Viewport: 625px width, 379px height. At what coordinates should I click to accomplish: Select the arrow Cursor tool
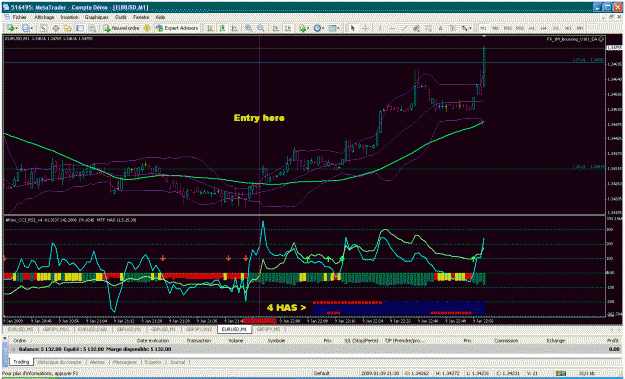click(353, 28)
